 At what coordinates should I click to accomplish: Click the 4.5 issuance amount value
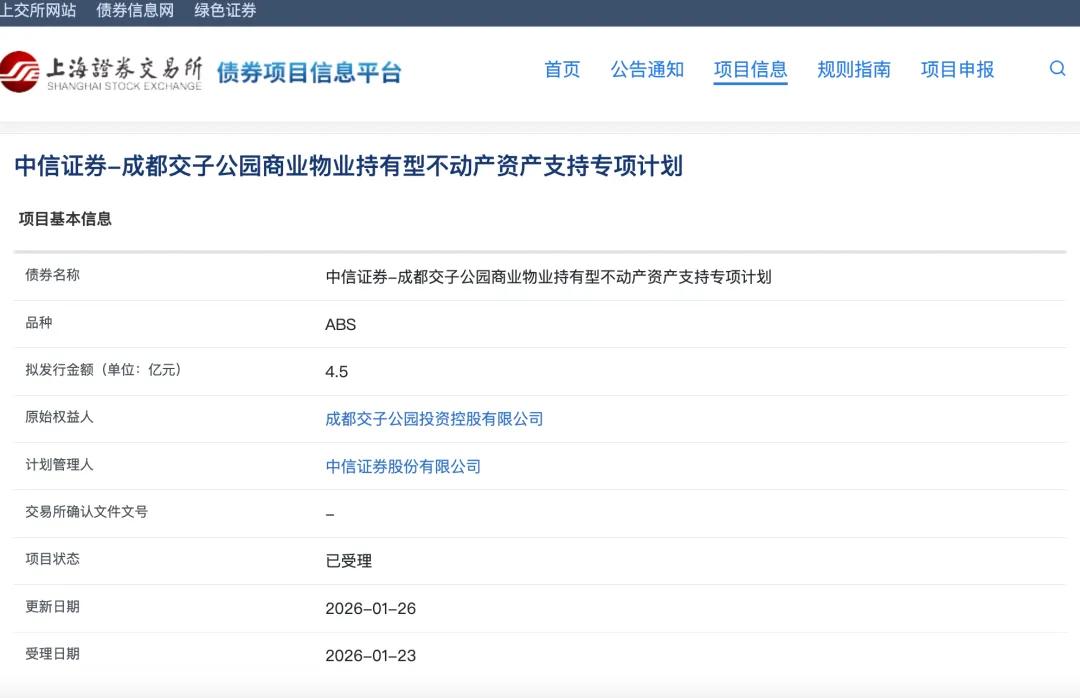337,371
